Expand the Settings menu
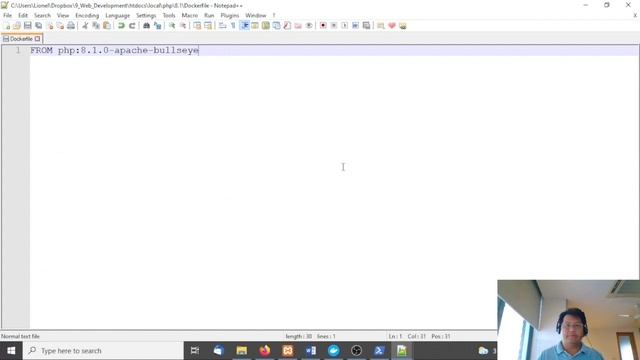Screen dimensions: 640x360 pos(146,16)
